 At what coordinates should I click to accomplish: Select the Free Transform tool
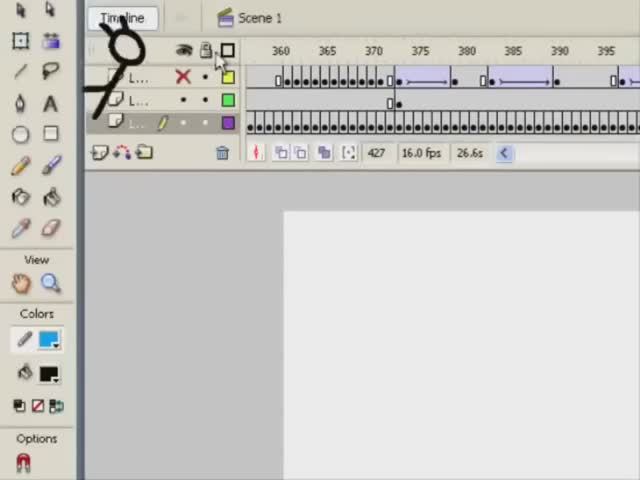(x=20, y=41)
